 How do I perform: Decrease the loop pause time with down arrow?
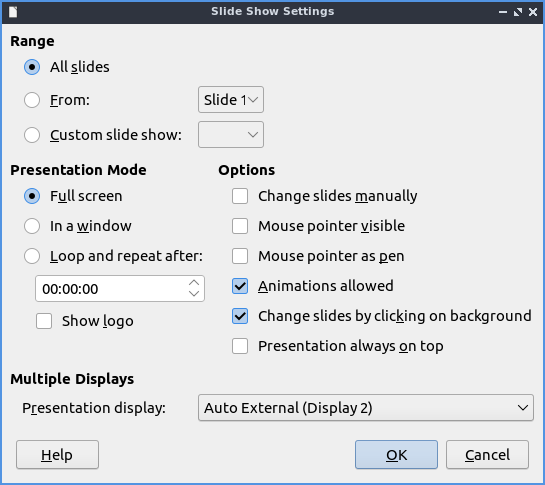pyautogui.click(x=194, y=294)
